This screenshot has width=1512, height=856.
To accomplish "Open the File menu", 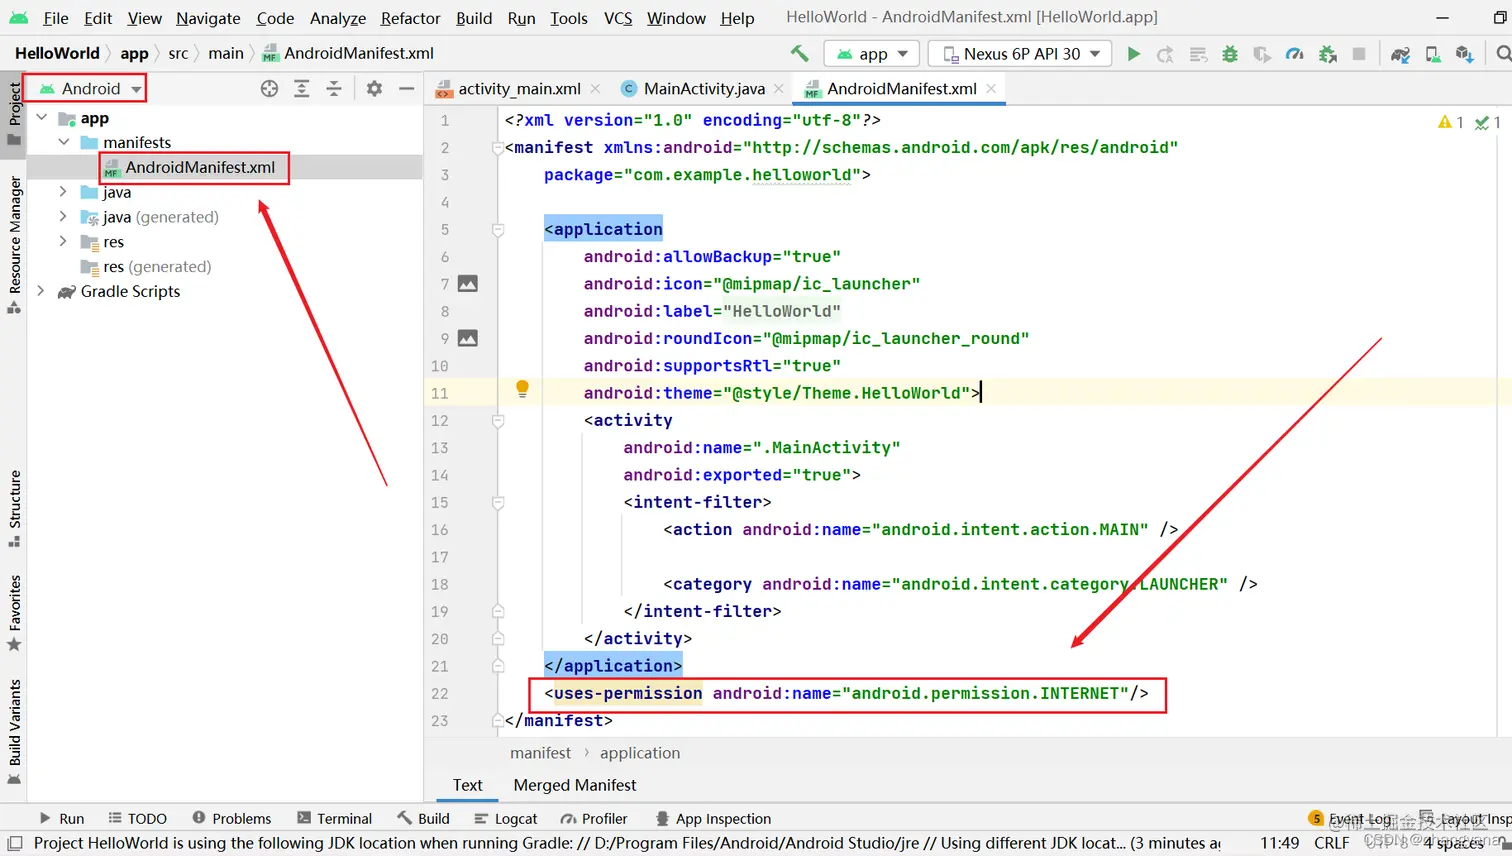I will tap(56, 18).
